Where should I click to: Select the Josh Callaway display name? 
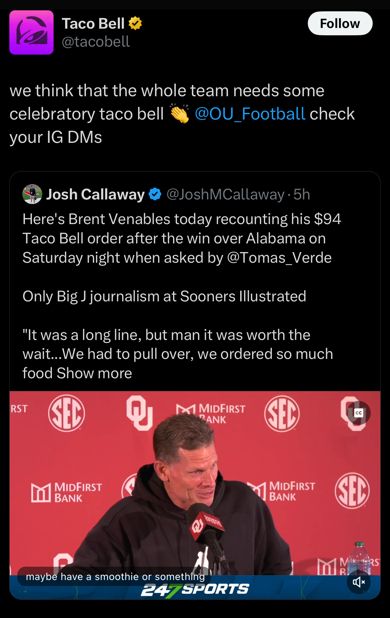pyautogui.click(x=95, y=194)
